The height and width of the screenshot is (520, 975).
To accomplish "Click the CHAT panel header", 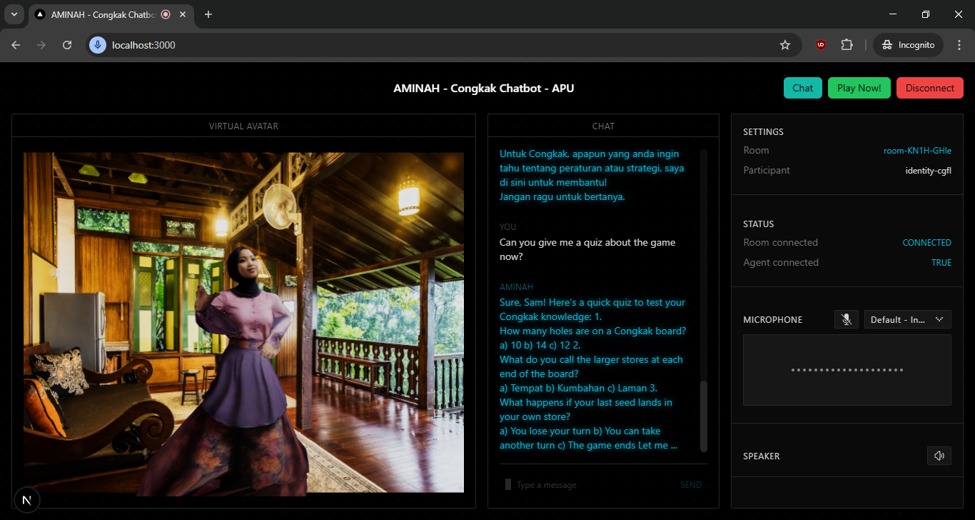I will (x=603, y=126).
